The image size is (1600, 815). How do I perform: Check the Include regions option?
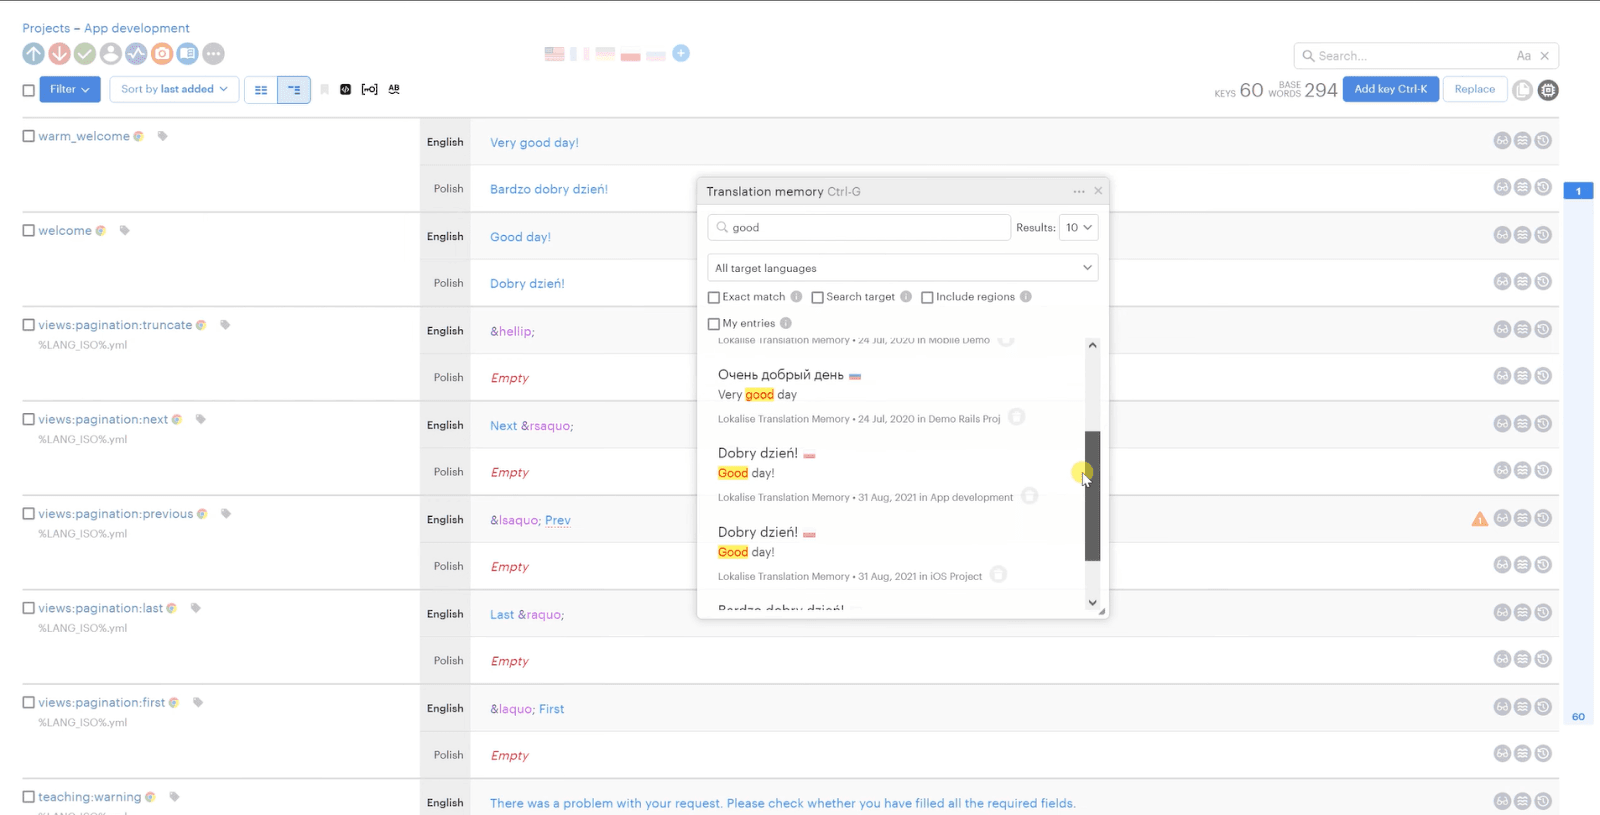pos(927,297)
